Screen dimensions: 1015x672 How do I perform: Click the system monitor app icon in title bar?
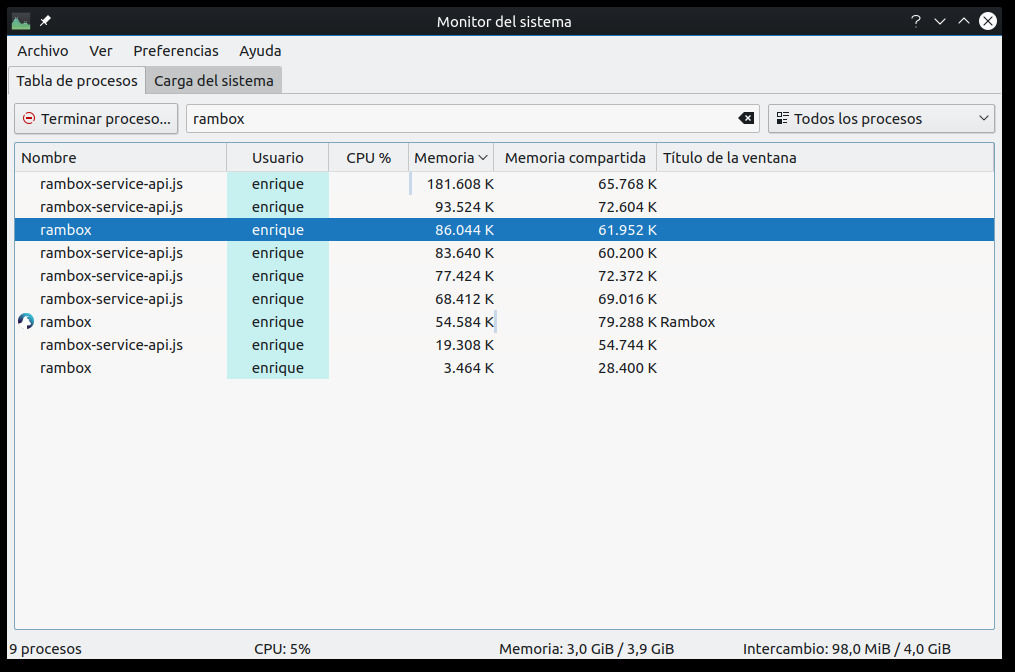click(21, 21)
